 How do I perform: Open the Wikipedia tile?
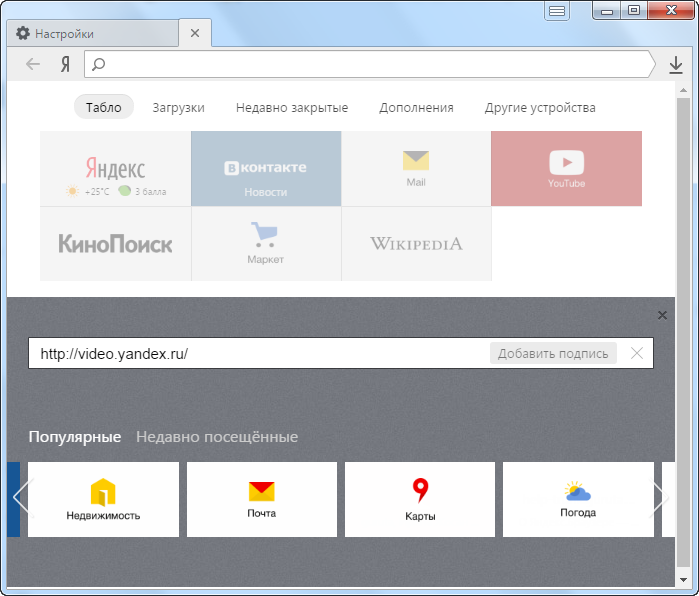[x=416, y=244]
